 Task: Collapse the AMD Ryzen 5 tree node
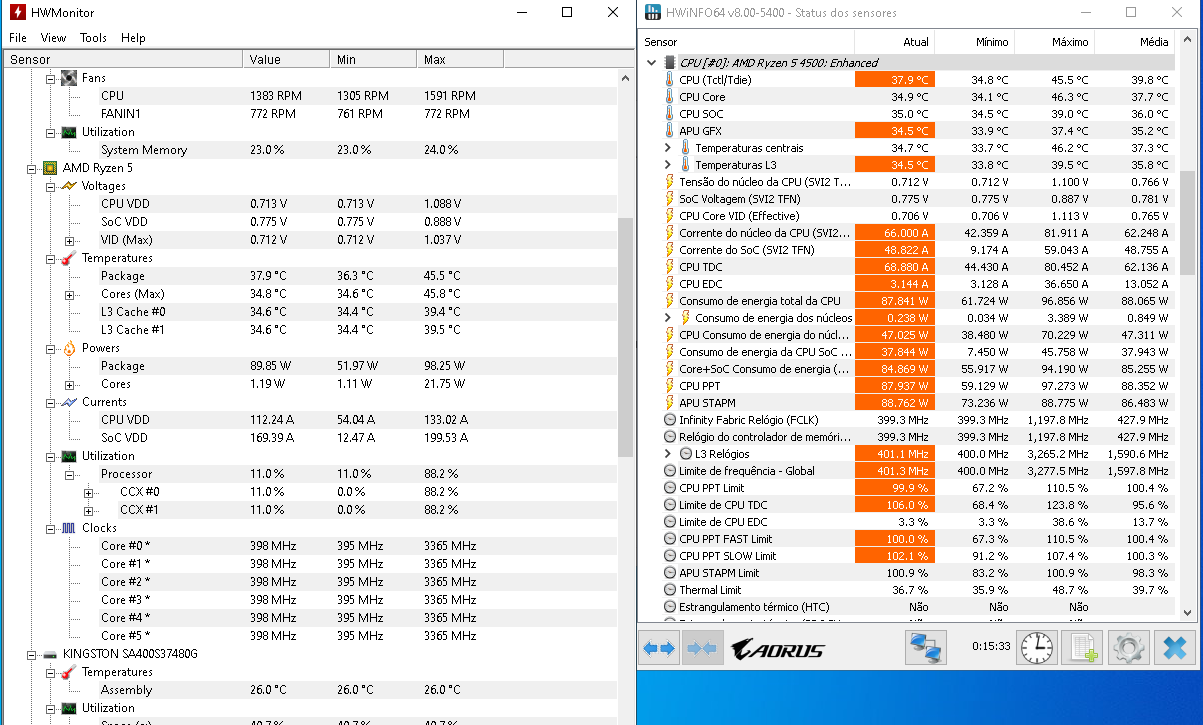click(32, 169)
